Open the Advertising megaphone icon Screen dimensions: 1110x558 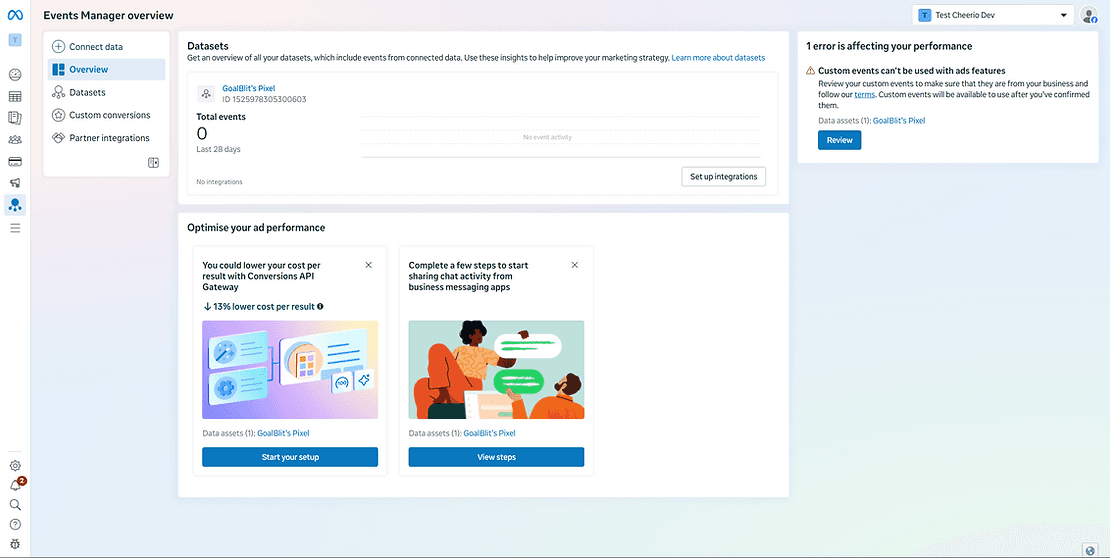15,183
